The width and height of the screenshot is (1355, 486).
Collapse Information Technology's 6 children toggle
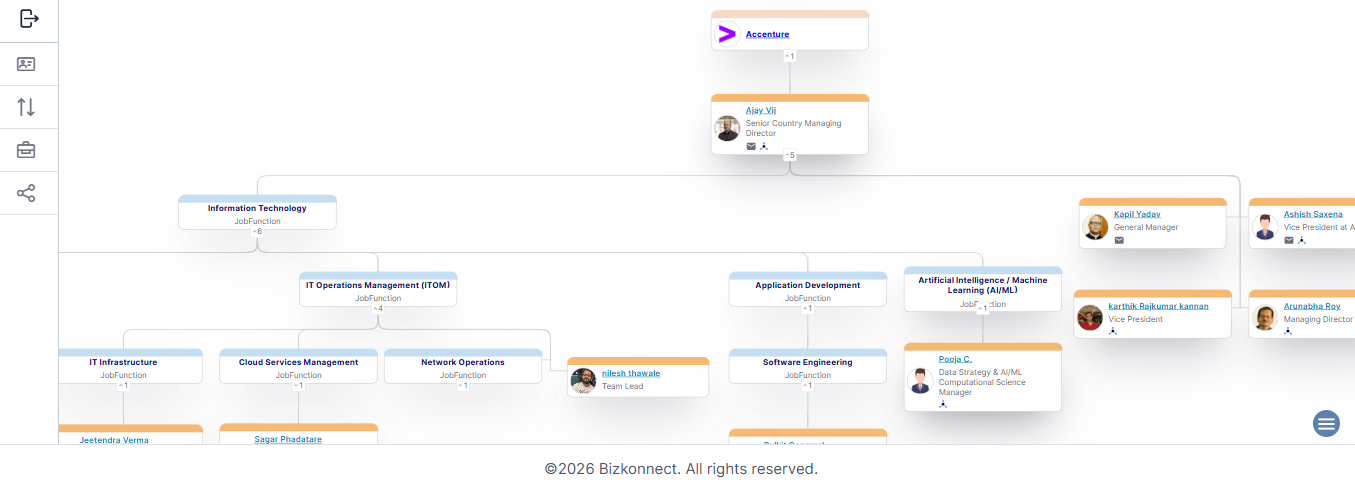(x=257, y=231)
